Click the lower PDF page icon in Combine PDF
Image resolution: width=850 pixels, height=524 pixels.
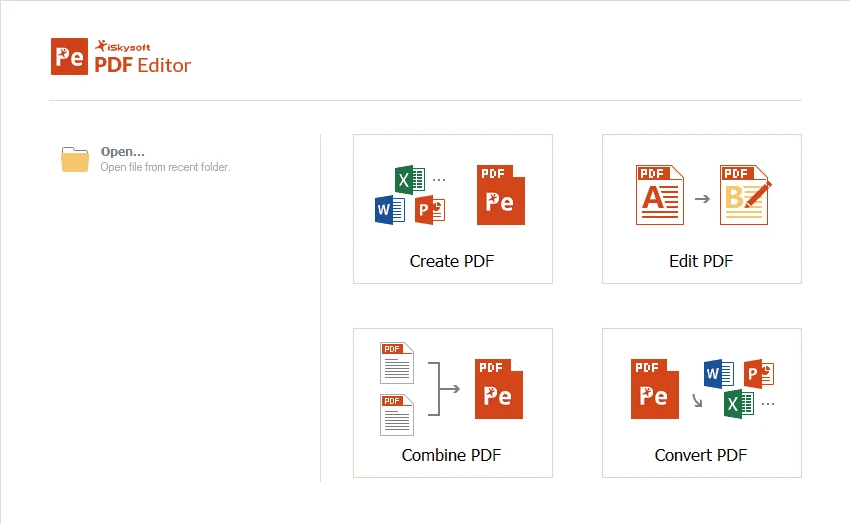tap(397, 415)
